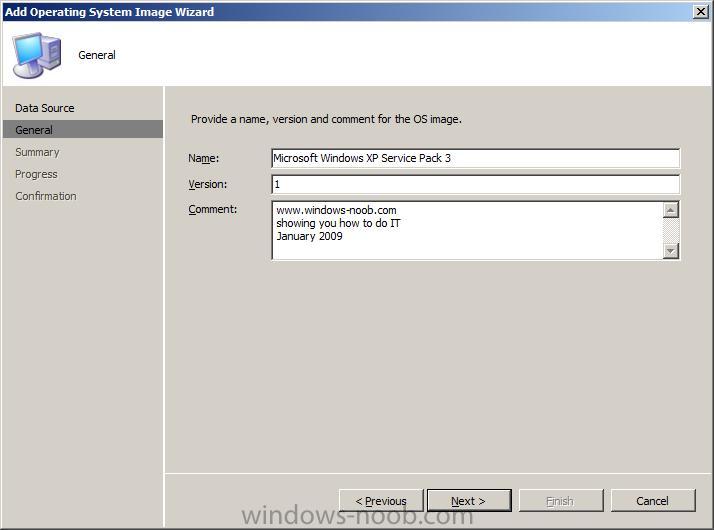Screen dimensions: 714x530
Task: Click into the Version input field
Action: pos(475,184)
